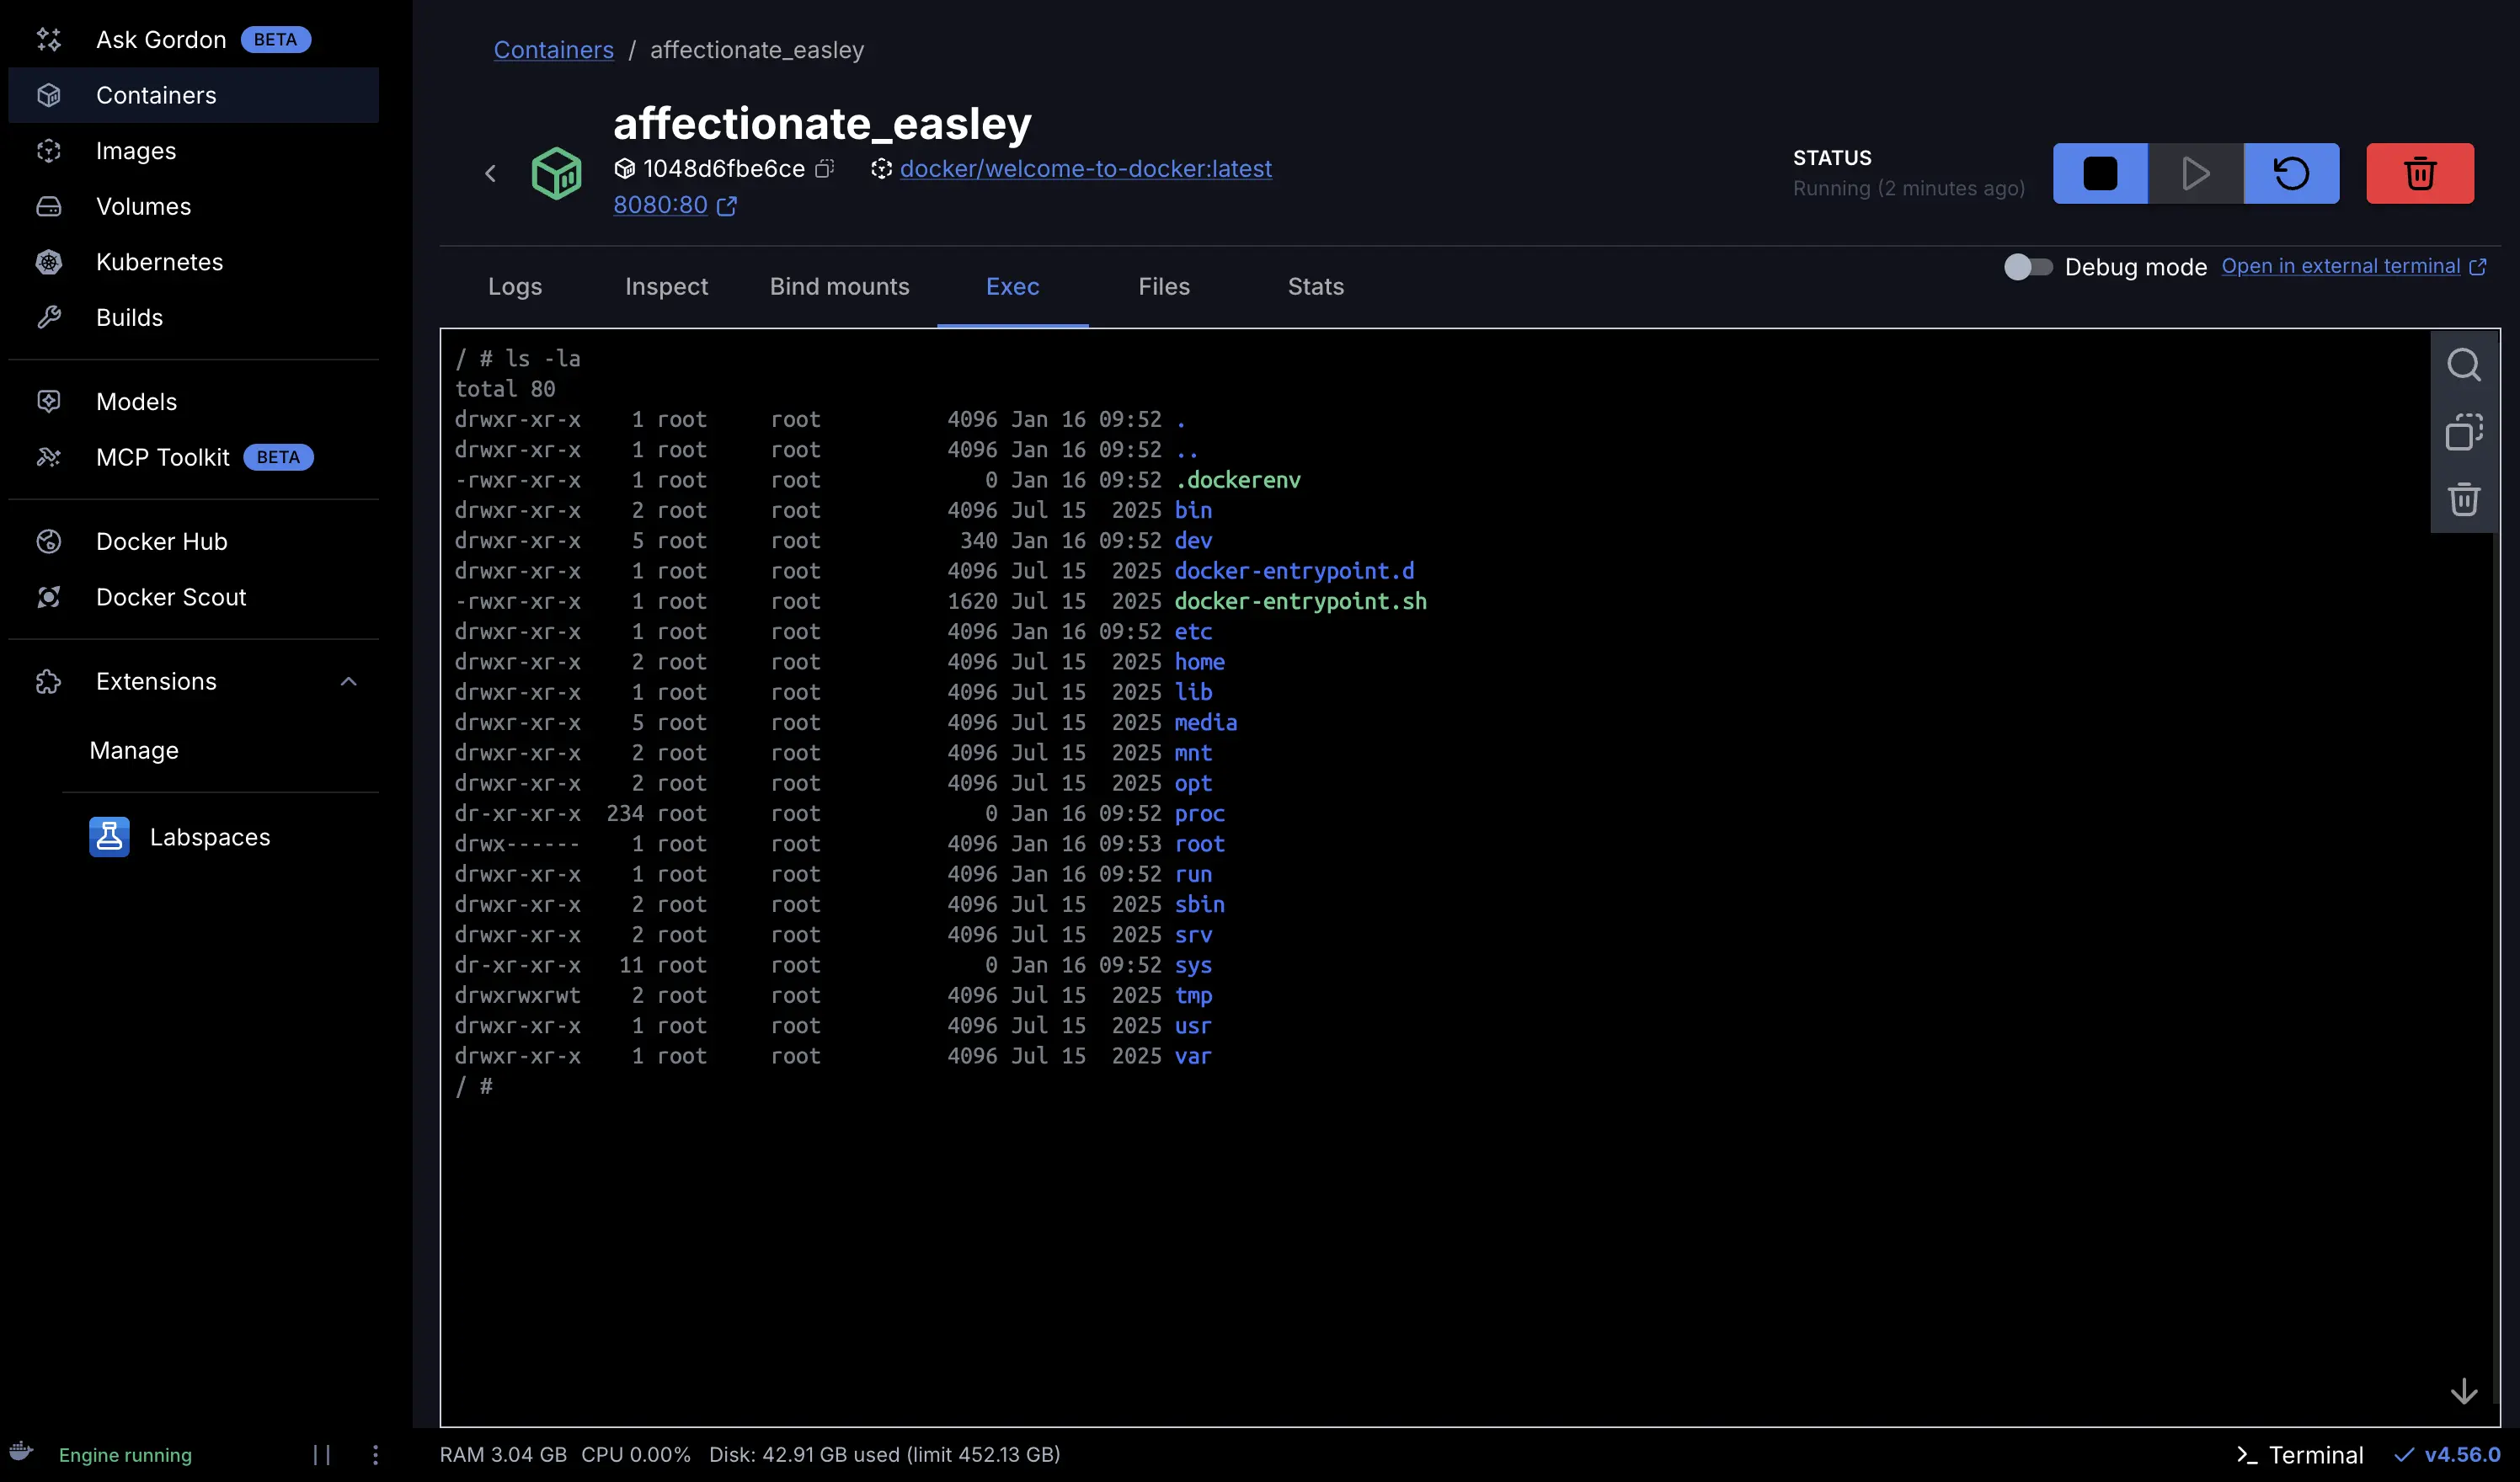The height and width of the screenshot is (1482, 2520).
Task: Switch to the Stats tab
Action: click(1315, 287)
